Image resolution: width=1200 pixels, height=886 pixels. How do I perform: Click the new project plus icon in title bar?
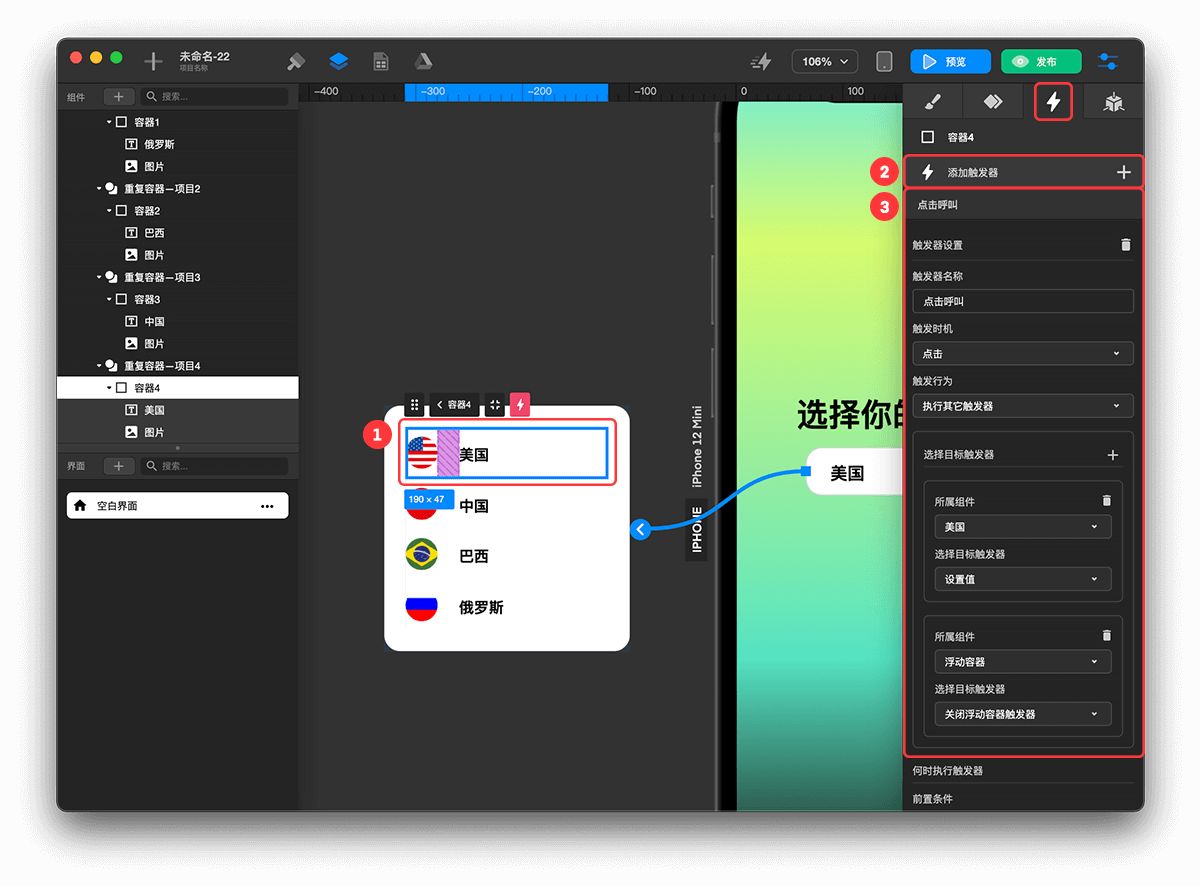coord(153,62)
